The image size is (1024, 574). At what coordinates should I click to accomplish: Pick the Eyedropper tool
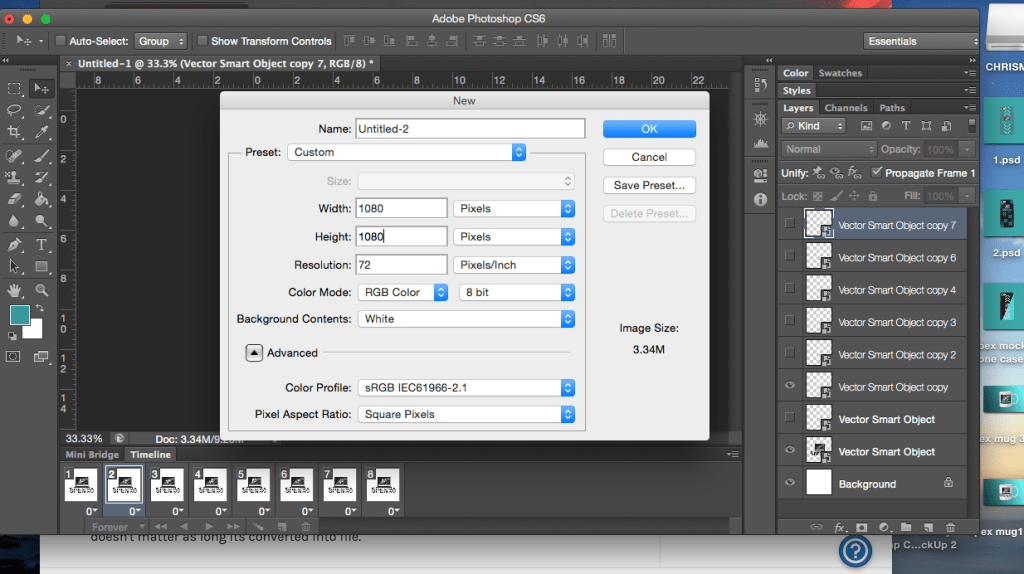[42, 132]
